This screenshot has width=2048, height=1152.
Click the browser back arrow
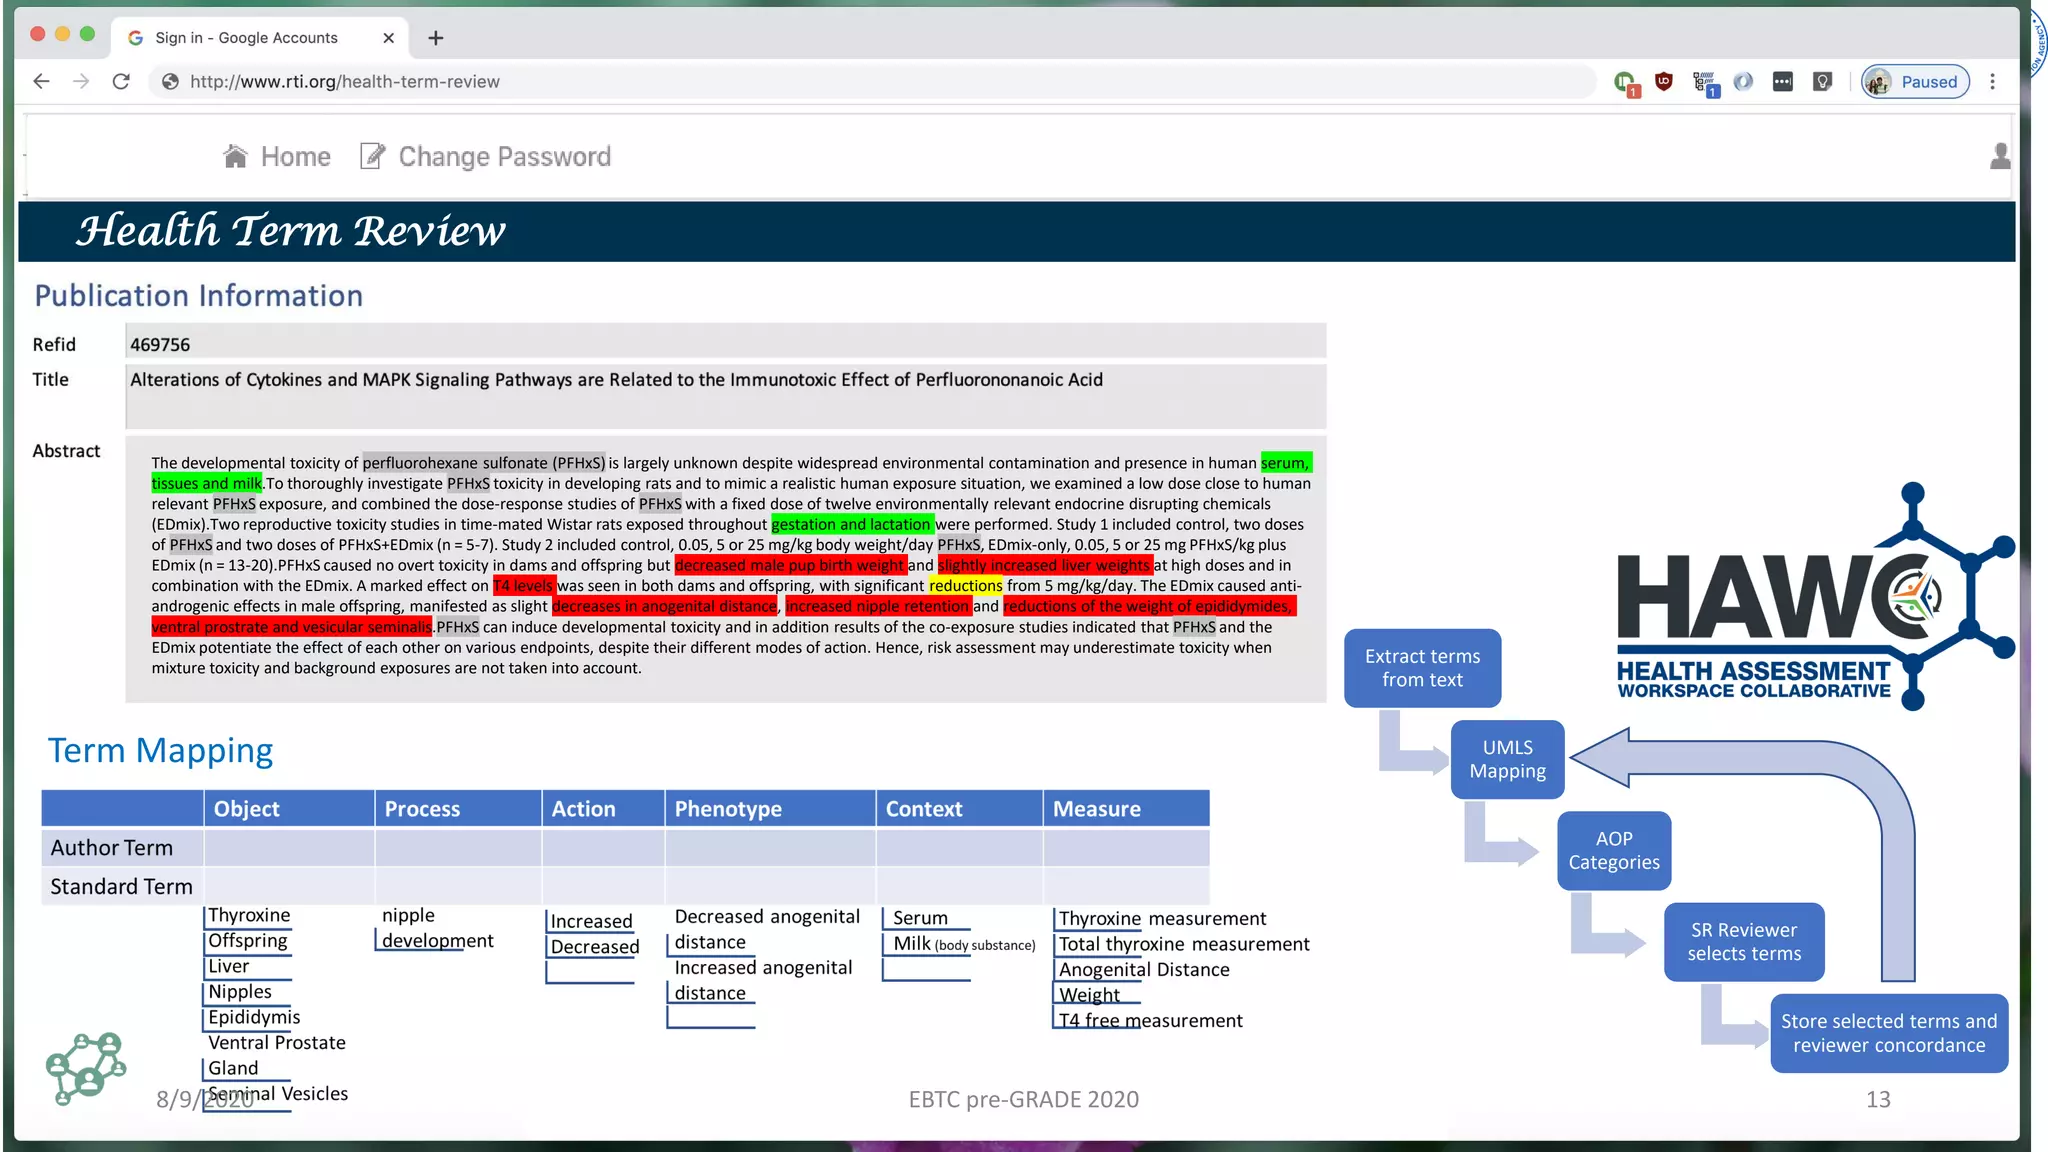coord(41,82)
